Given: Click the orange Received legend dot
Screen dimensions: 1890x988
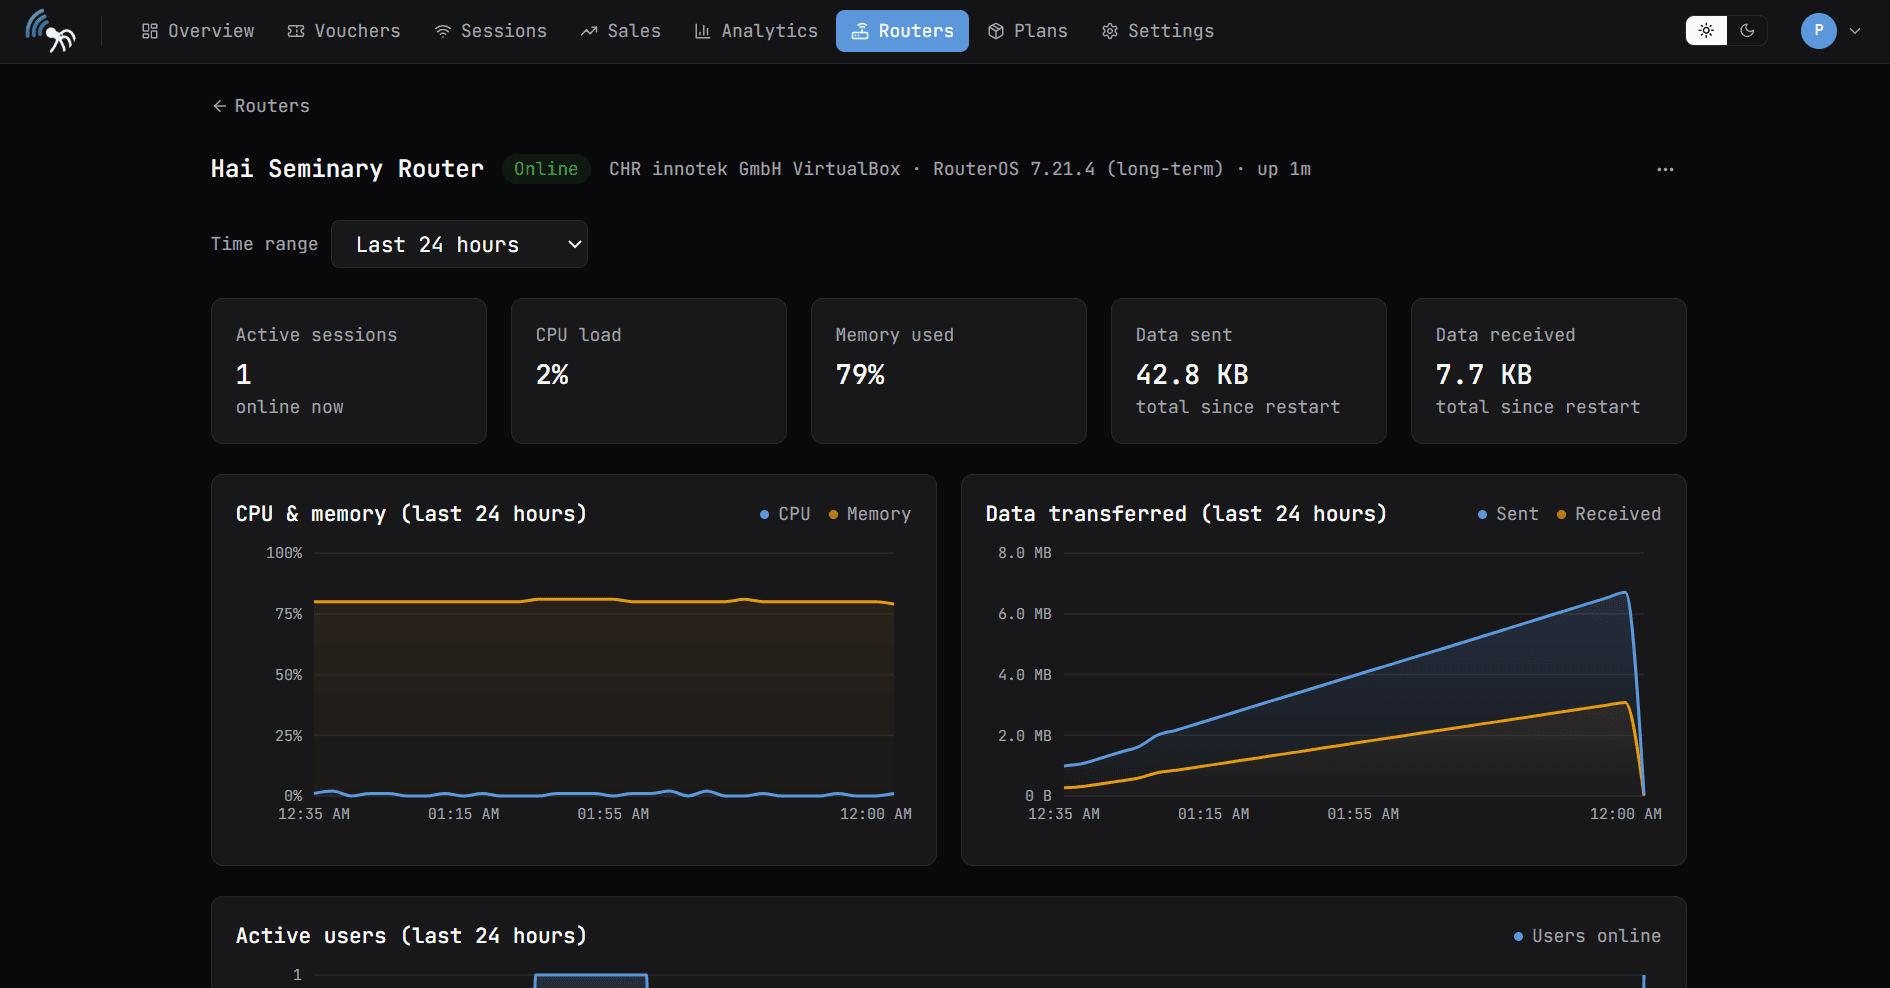Looking at the screenshot, I should (x=1561, y=514).
